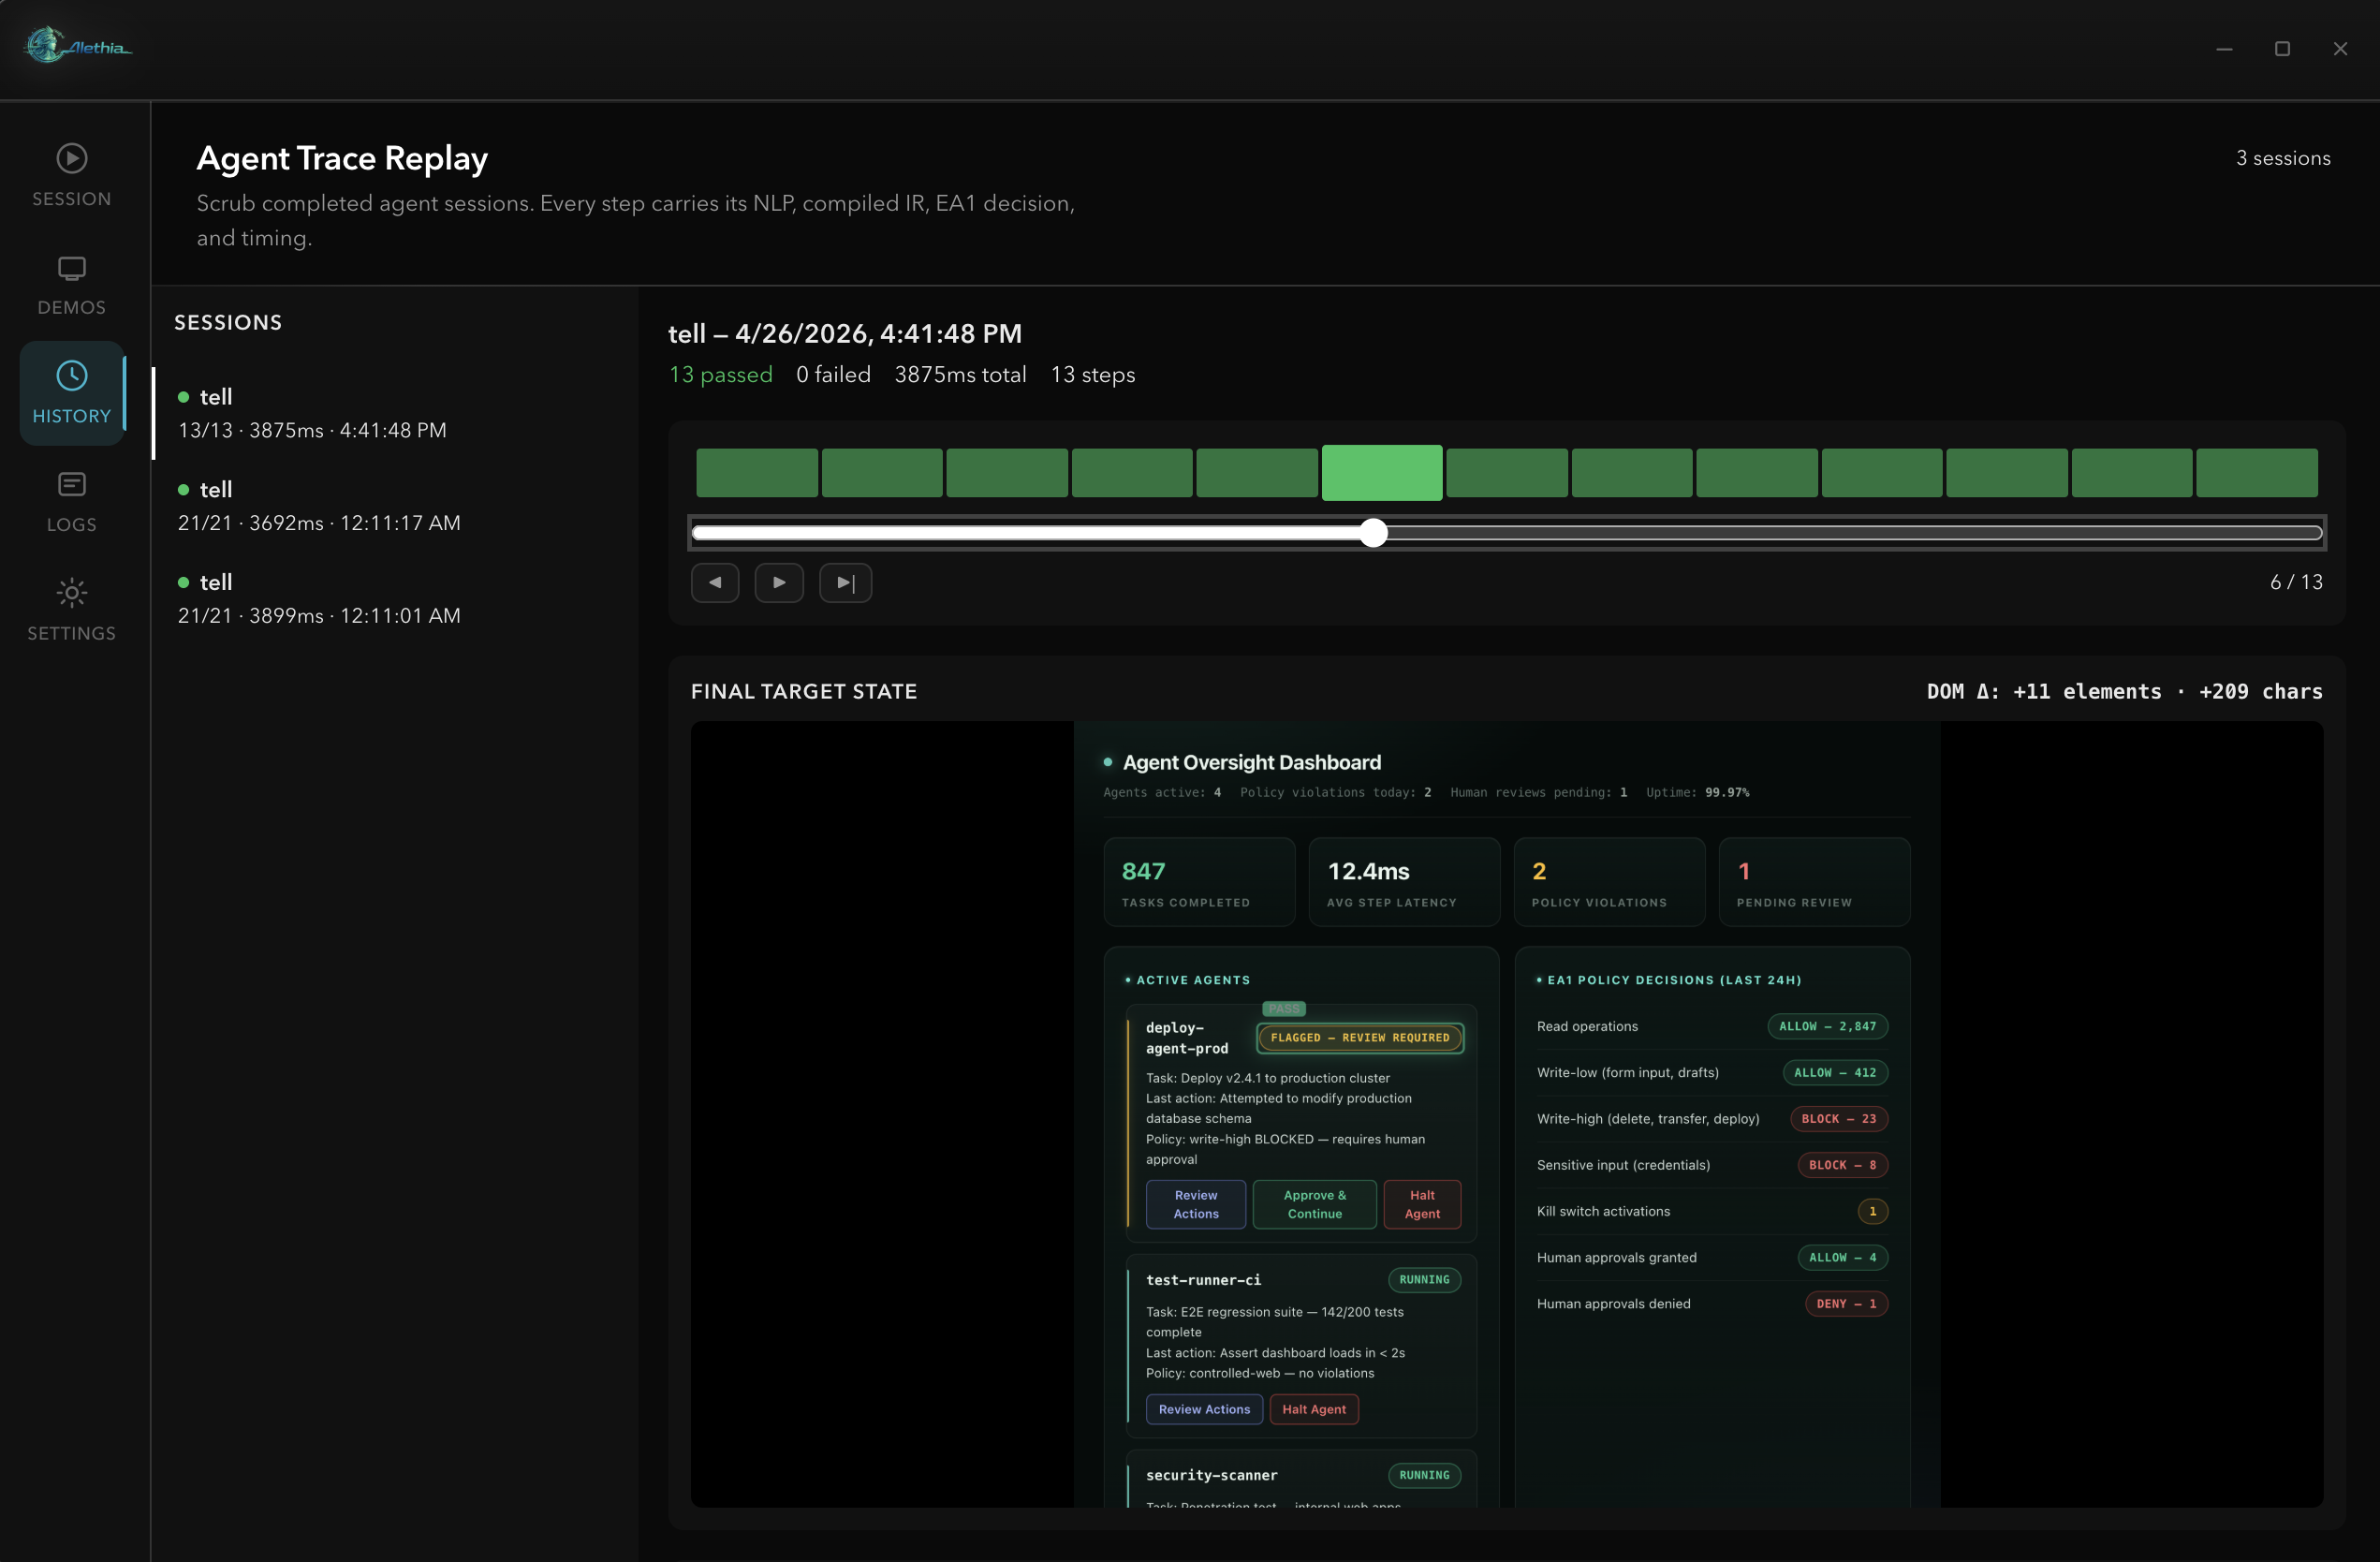This screenshot has height=1562, width=2380.
Task: Minimize the Alethia window
Action: pyautogui.click(x=2224, y=48)
